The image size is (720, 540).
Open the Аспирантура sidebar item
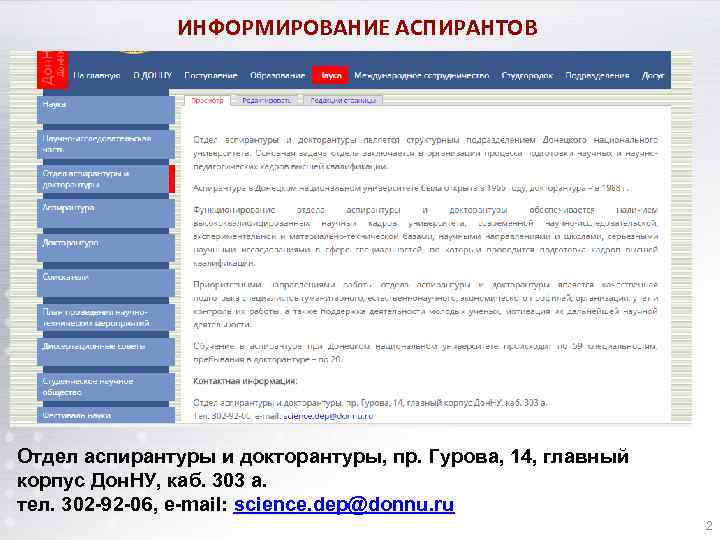click(x=106, y=213)
